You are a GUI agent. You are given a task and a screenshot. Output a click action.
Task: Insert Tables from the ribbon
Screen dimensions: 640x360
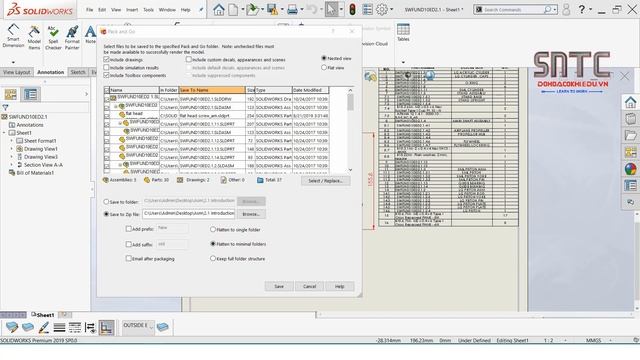tap(403, 32)
